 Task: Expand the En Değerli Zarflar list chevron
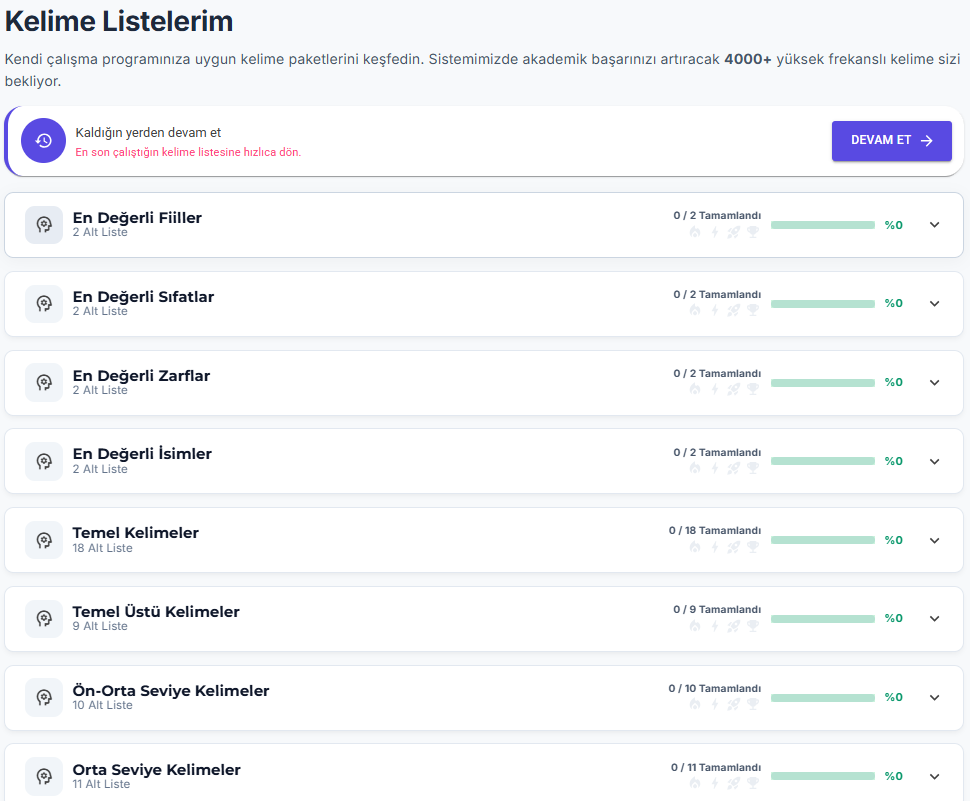(935, 382)
